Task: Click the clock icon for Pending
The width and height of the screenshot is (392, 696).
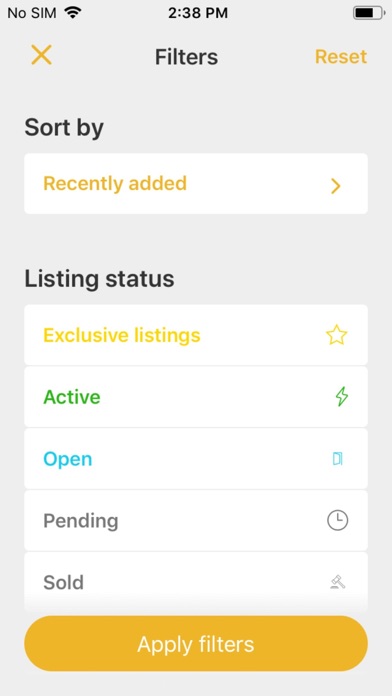Action: (337, 520)
